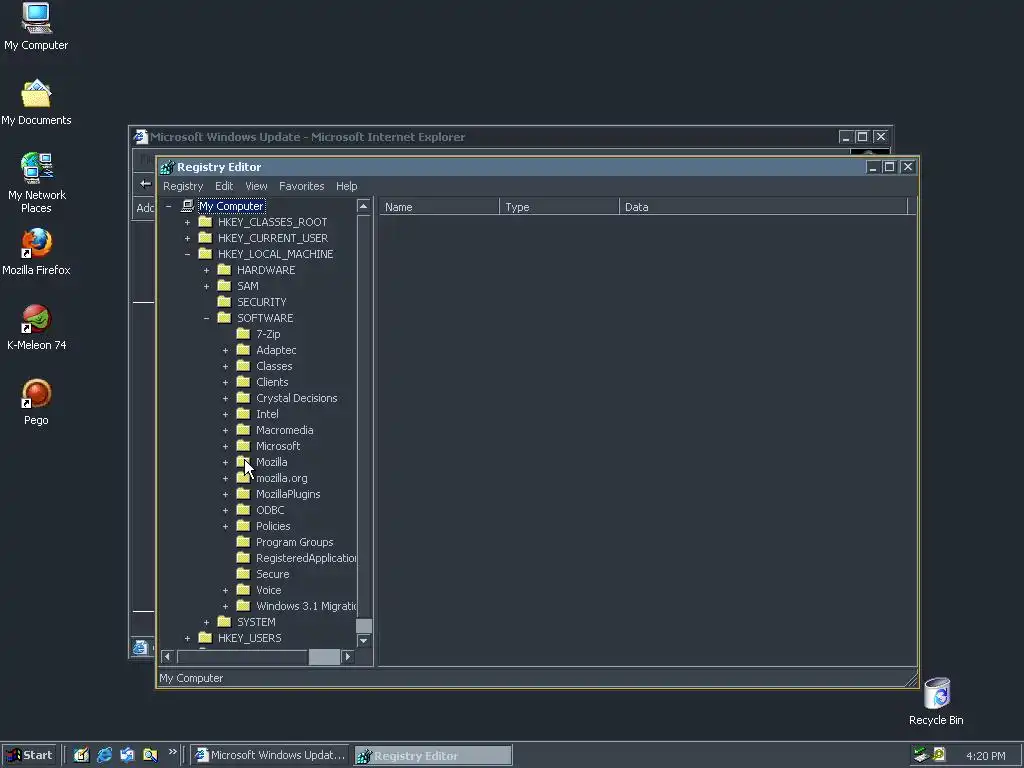The width and height of the screenshot is (1024, 768).
Task: Open the View menu
Action: (256, 186)
